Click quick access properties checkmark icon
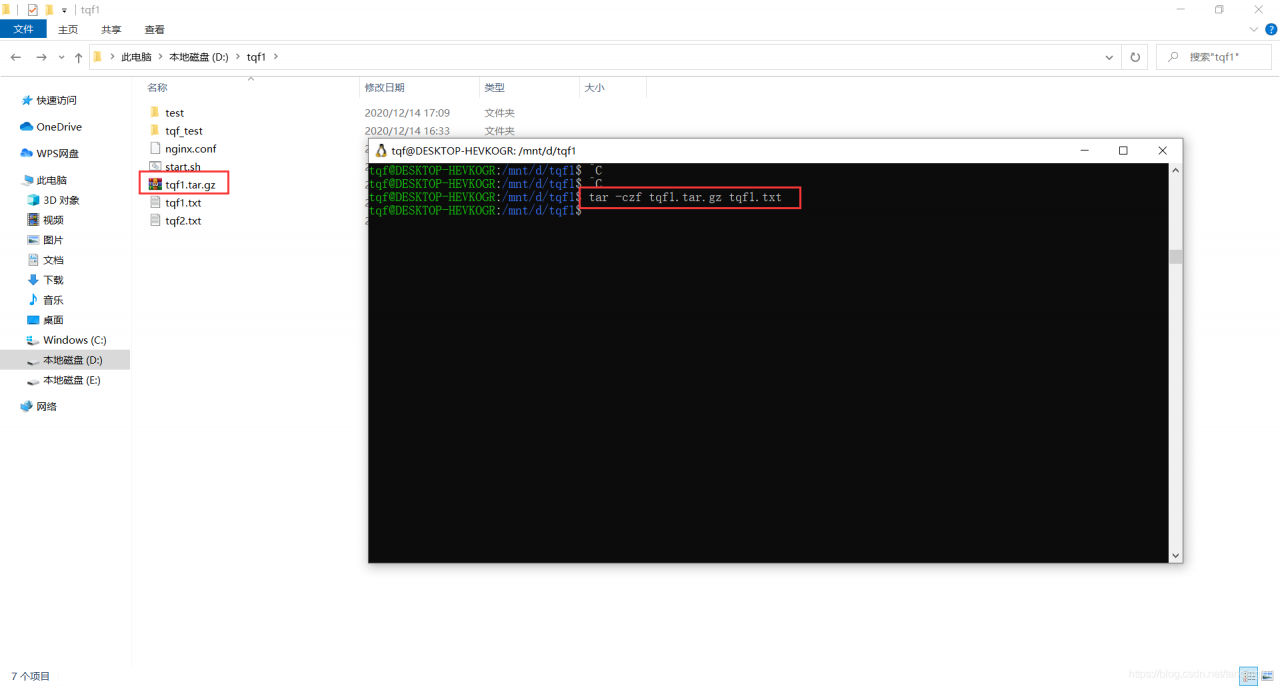 pyautogui.click(x=32, y=10)
